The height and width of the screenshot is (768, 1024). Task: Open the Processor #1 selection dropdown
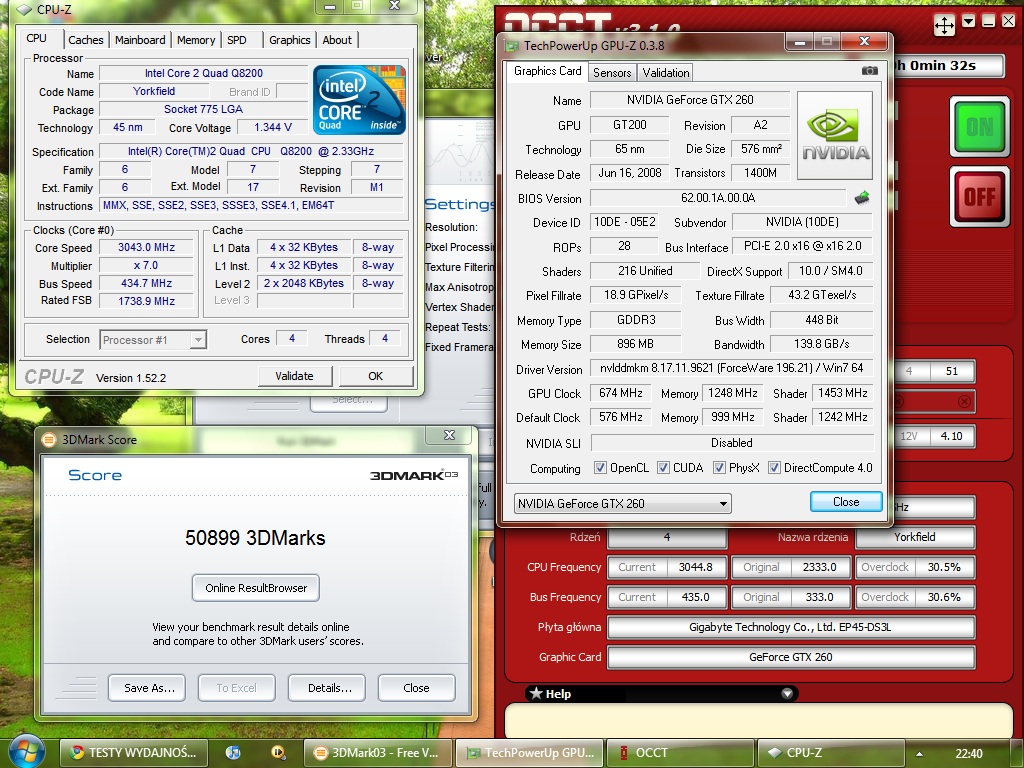click(x=153, y=340)
